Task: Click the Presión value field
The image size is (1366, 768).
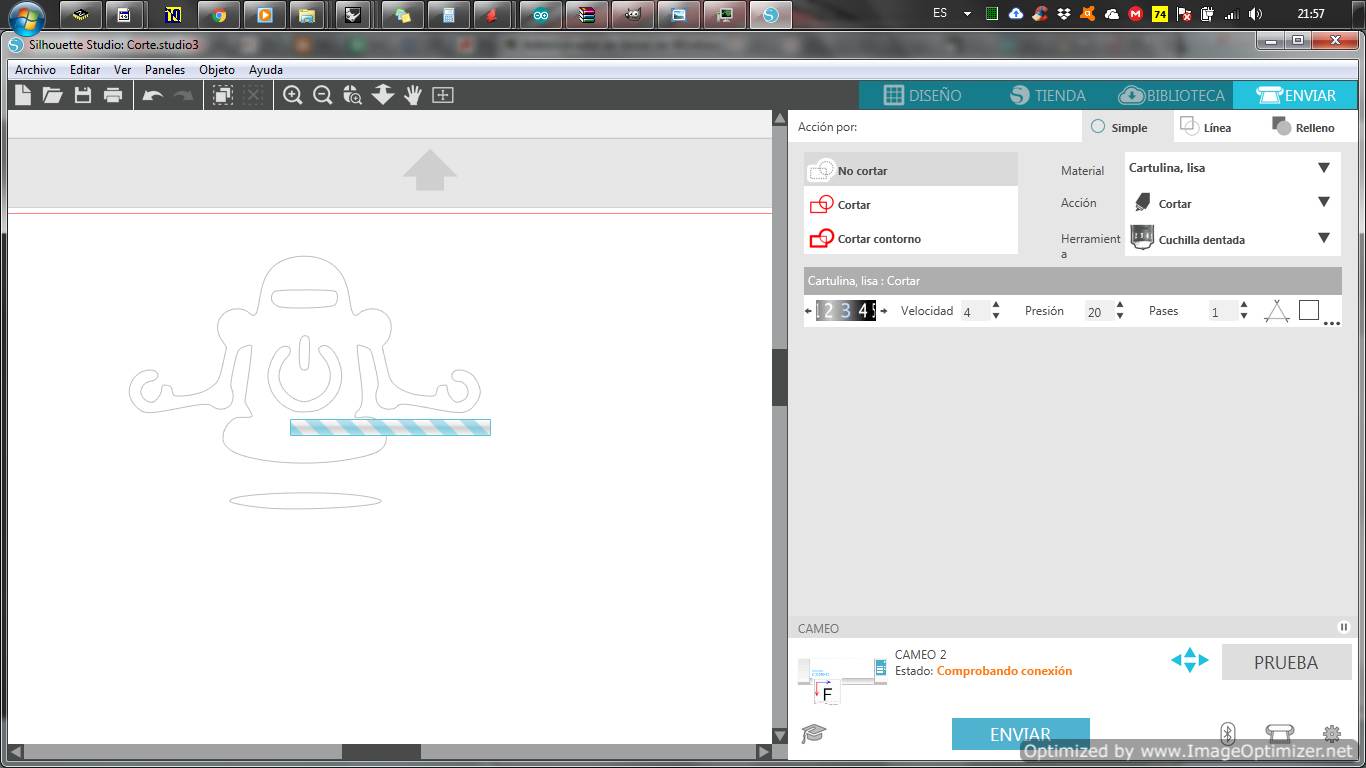Action: click(1099, 311)
